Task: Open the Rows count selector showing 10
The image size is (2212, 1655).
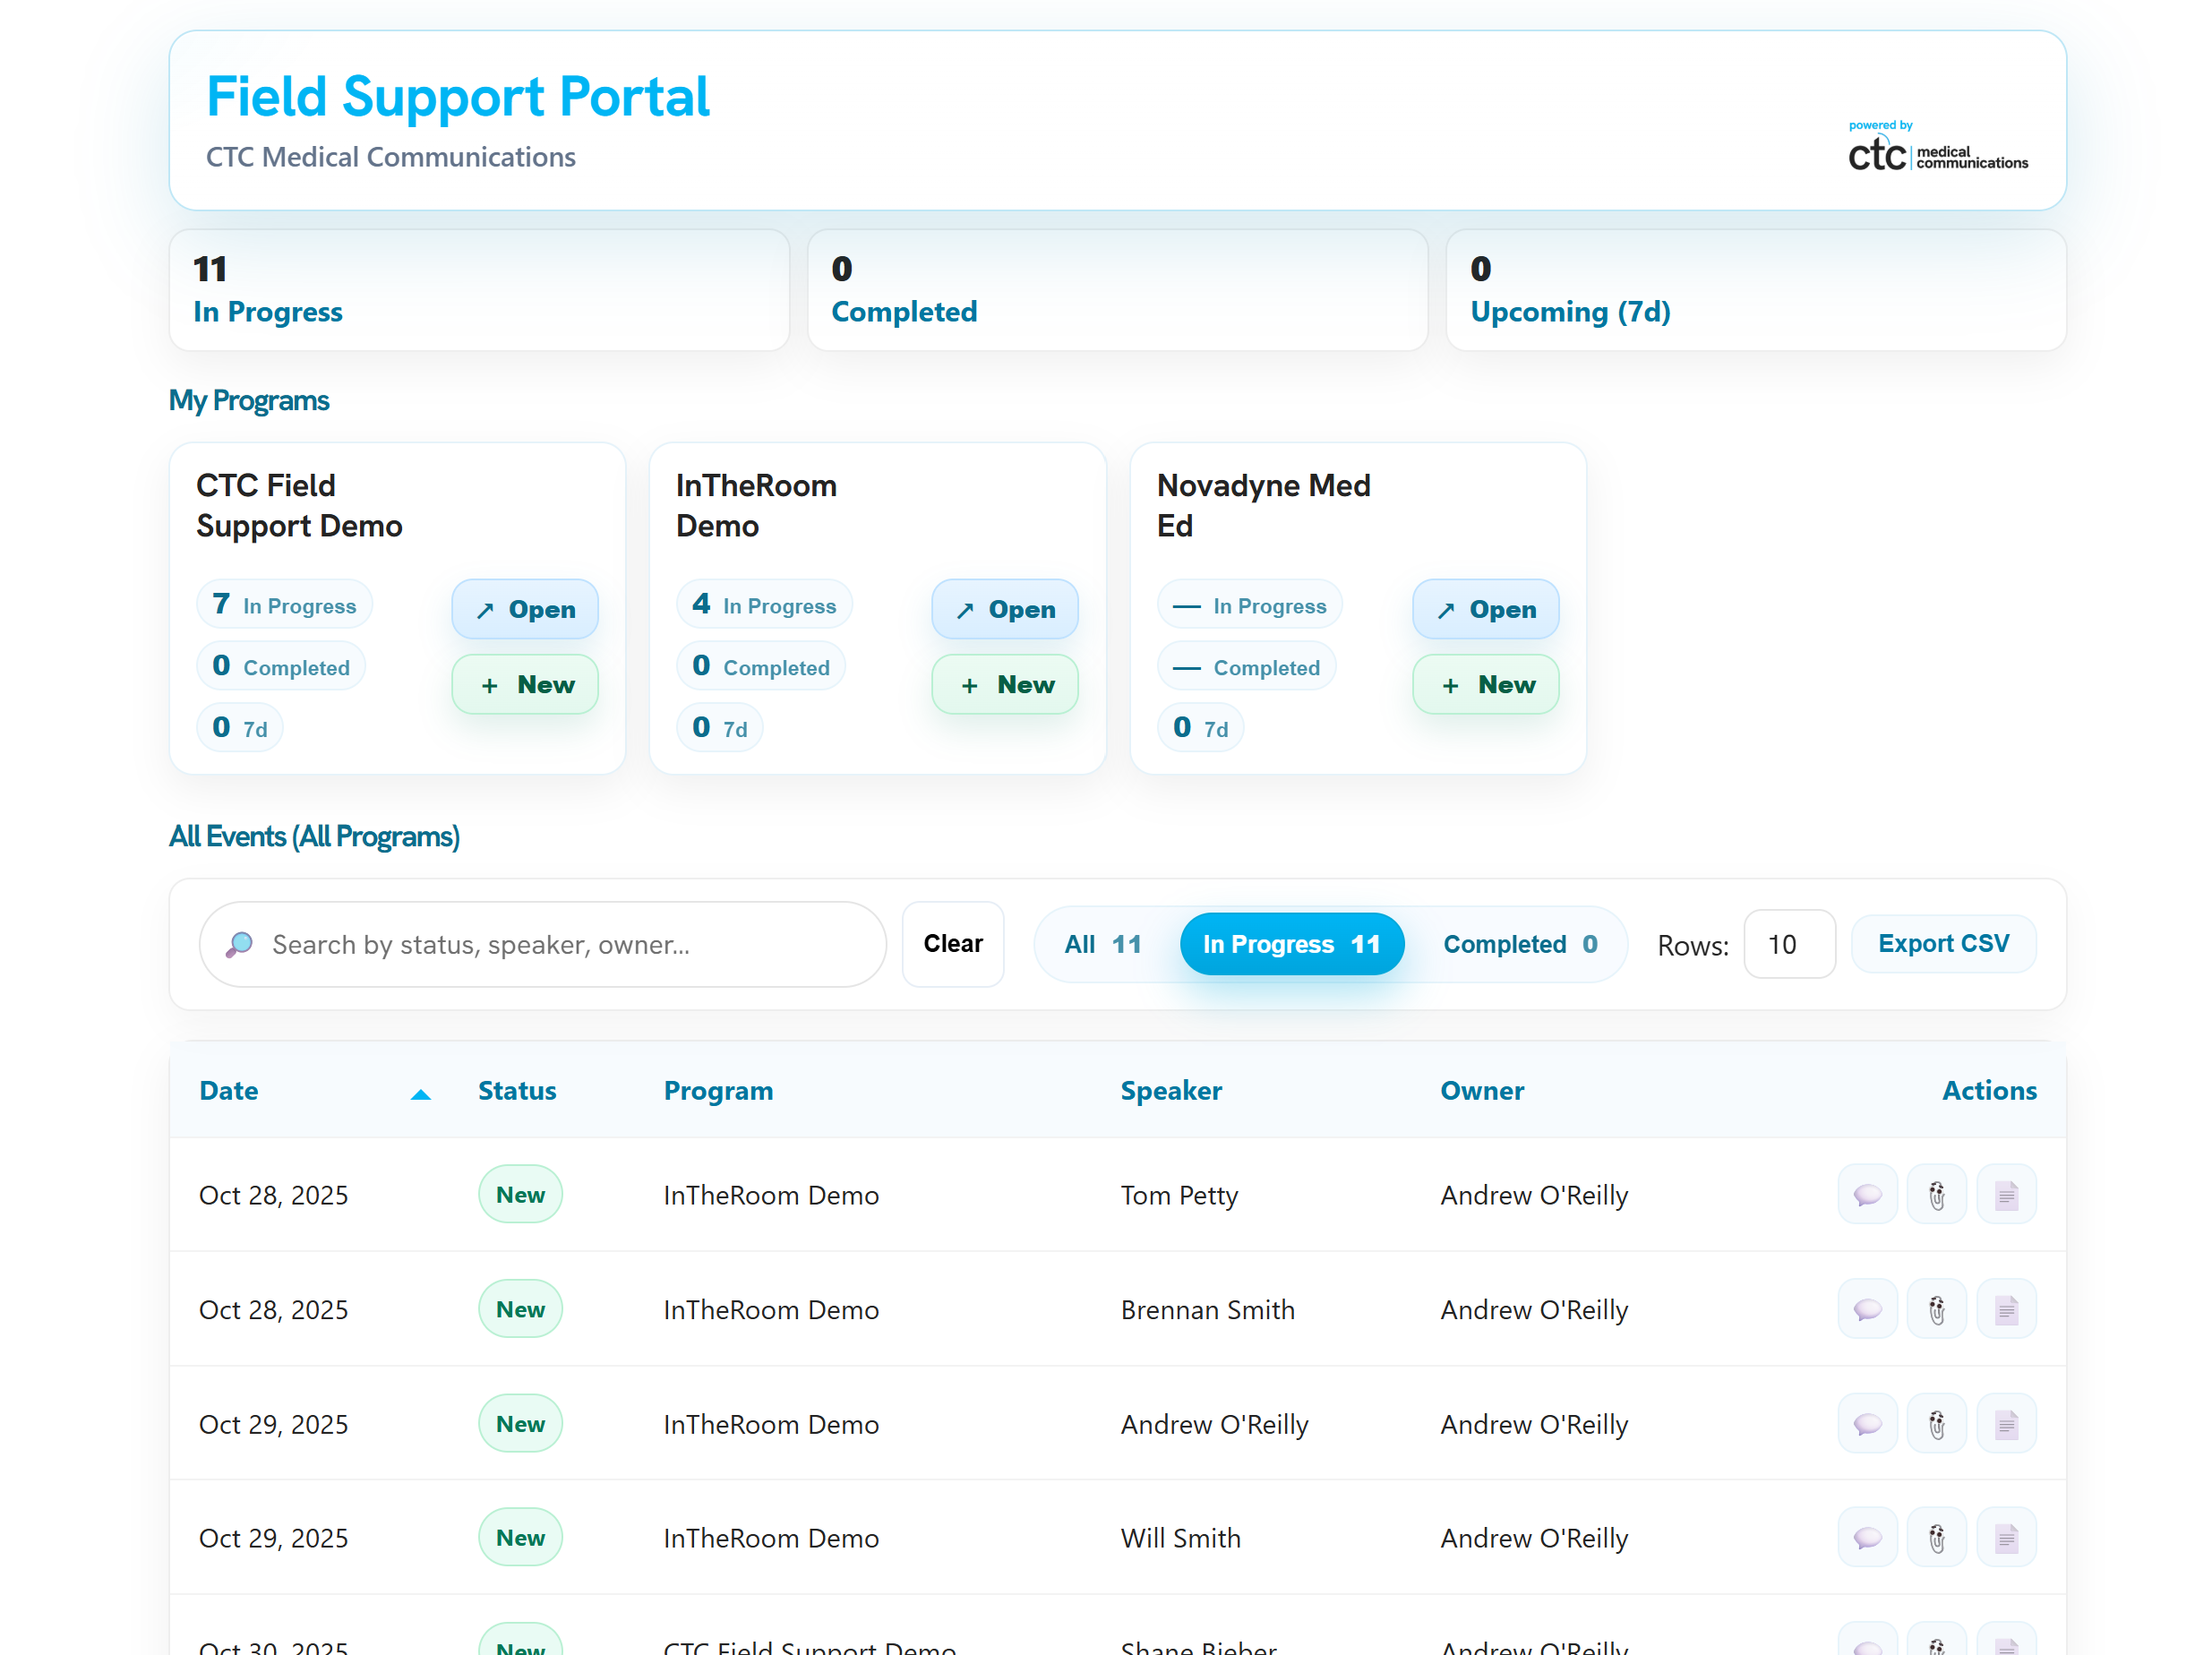Action: tap(1789, 943)
